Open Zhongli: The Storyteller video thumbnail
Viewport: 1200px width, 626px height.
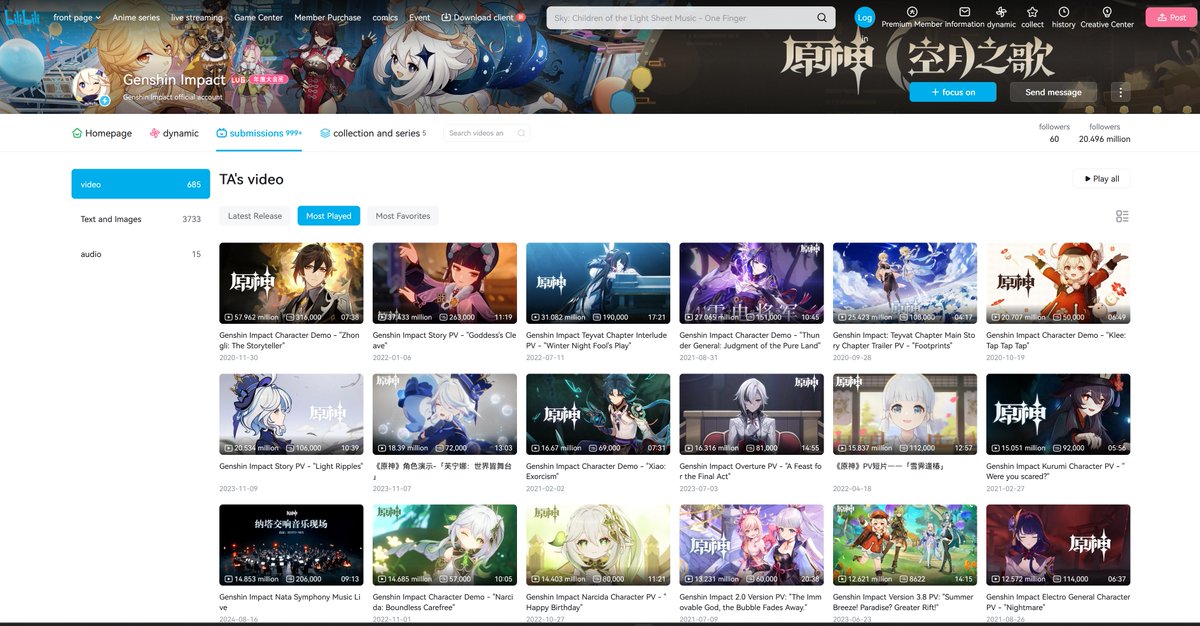291,283
